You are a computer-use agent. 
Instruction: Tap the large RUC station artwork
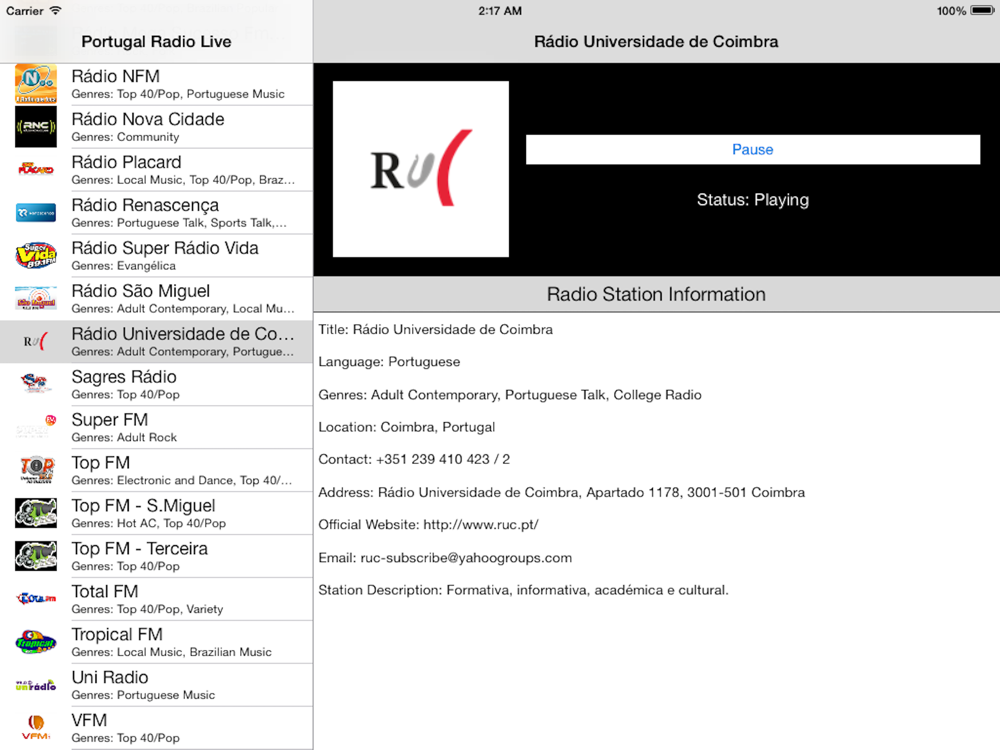421,169
